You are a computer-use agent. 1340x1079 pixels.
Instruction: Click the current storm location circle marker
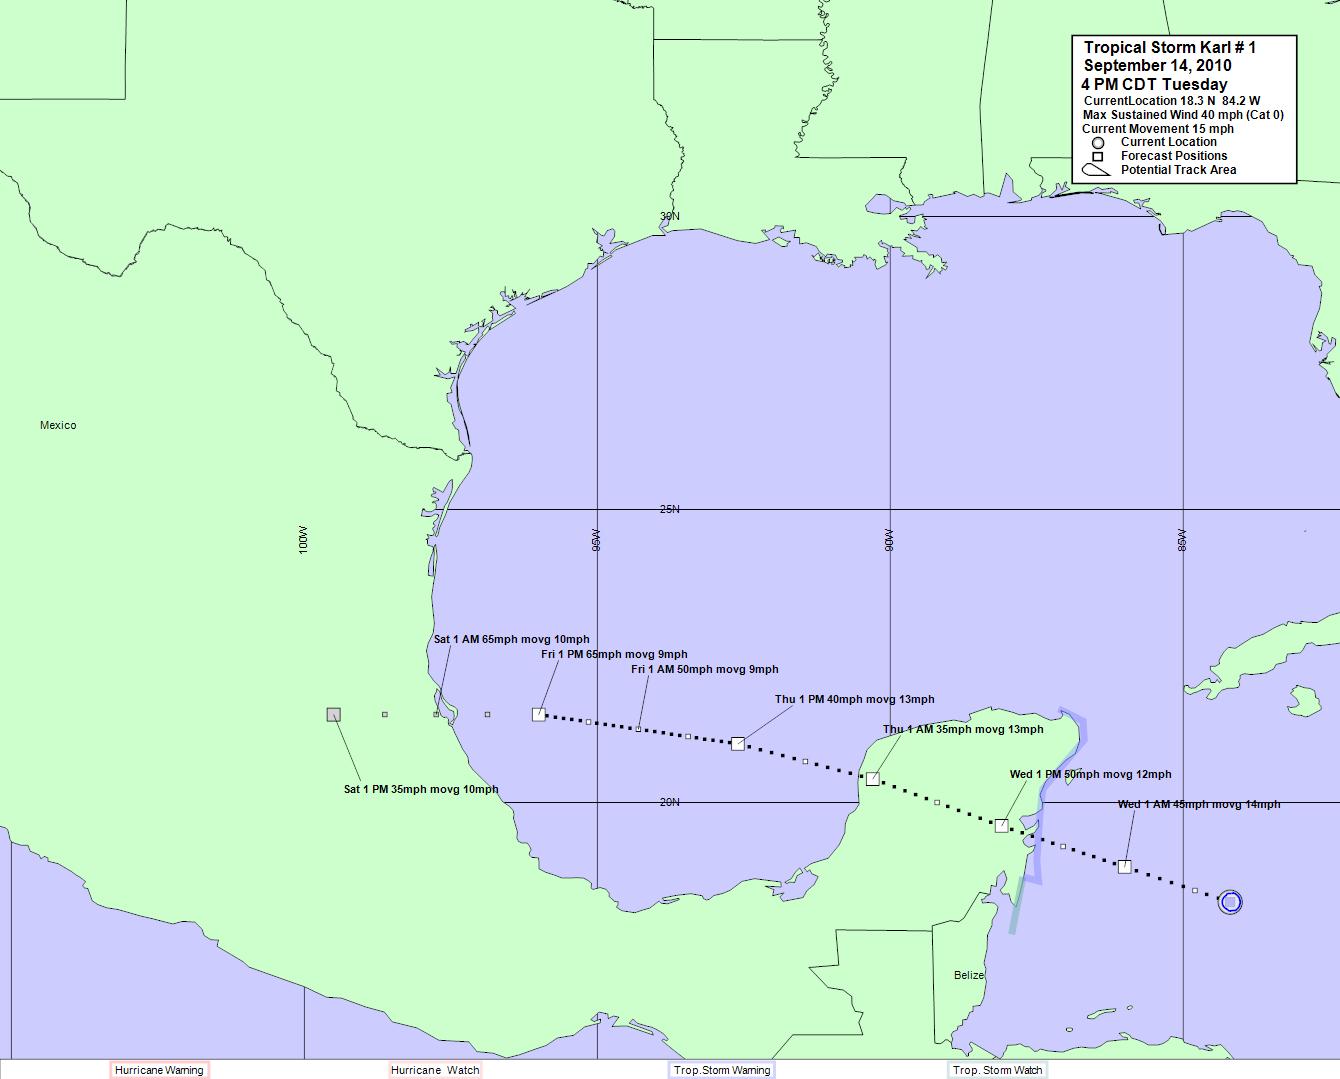1231,902
